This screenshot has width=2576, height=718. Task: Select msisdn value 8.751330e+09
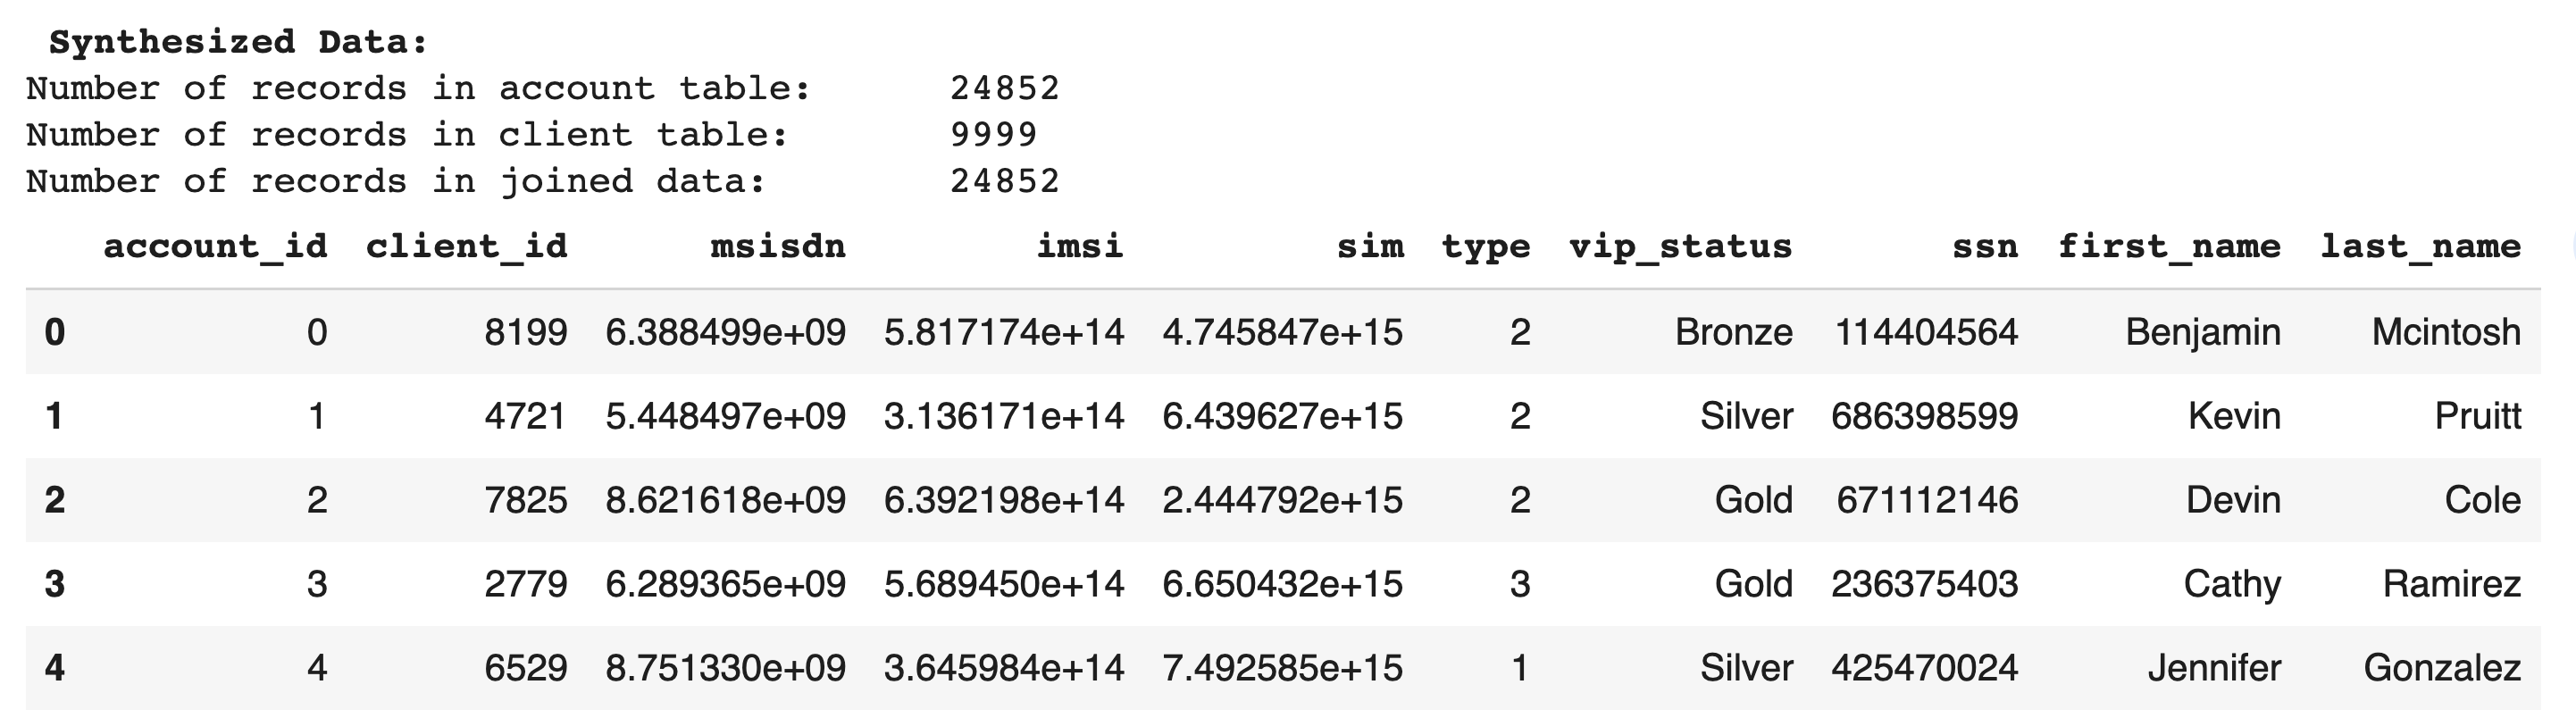click(725, 668)
